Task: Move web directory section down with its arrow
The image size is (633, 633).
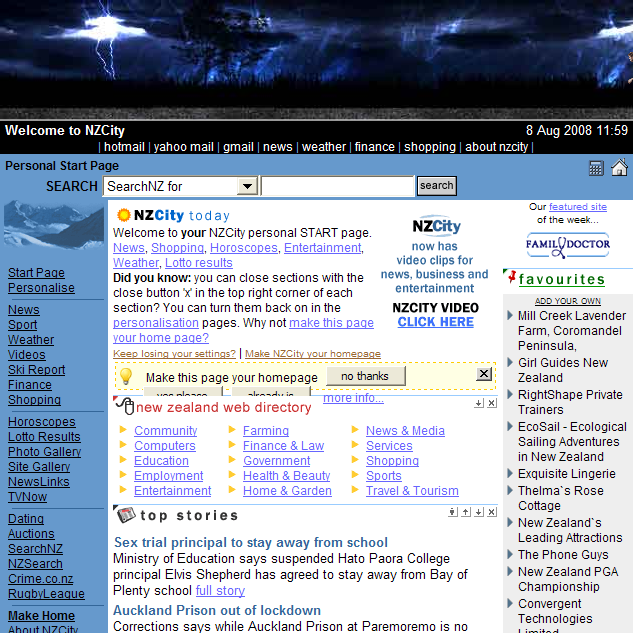Action: tap(479, 403)
